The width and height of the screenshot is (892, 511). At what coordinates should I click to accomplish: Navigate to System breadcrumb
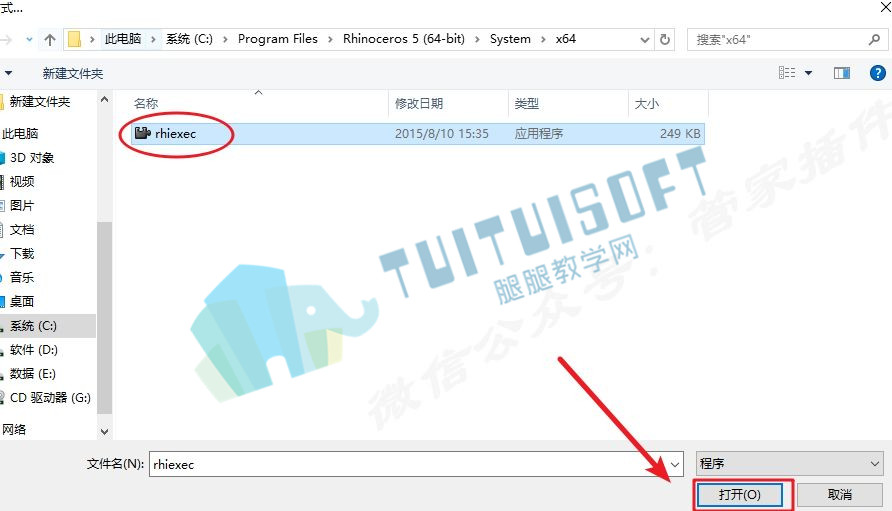click(510, 39)
